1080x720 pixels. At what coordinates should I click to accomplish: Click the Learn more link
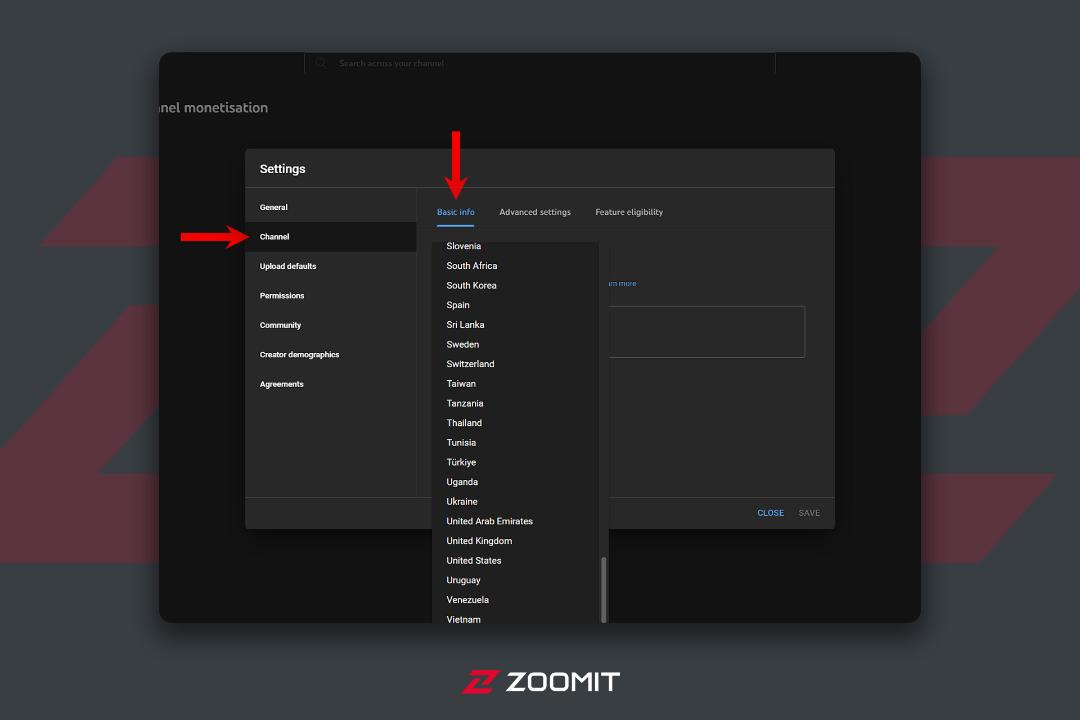pyautogui.click(x=622, y=284)
